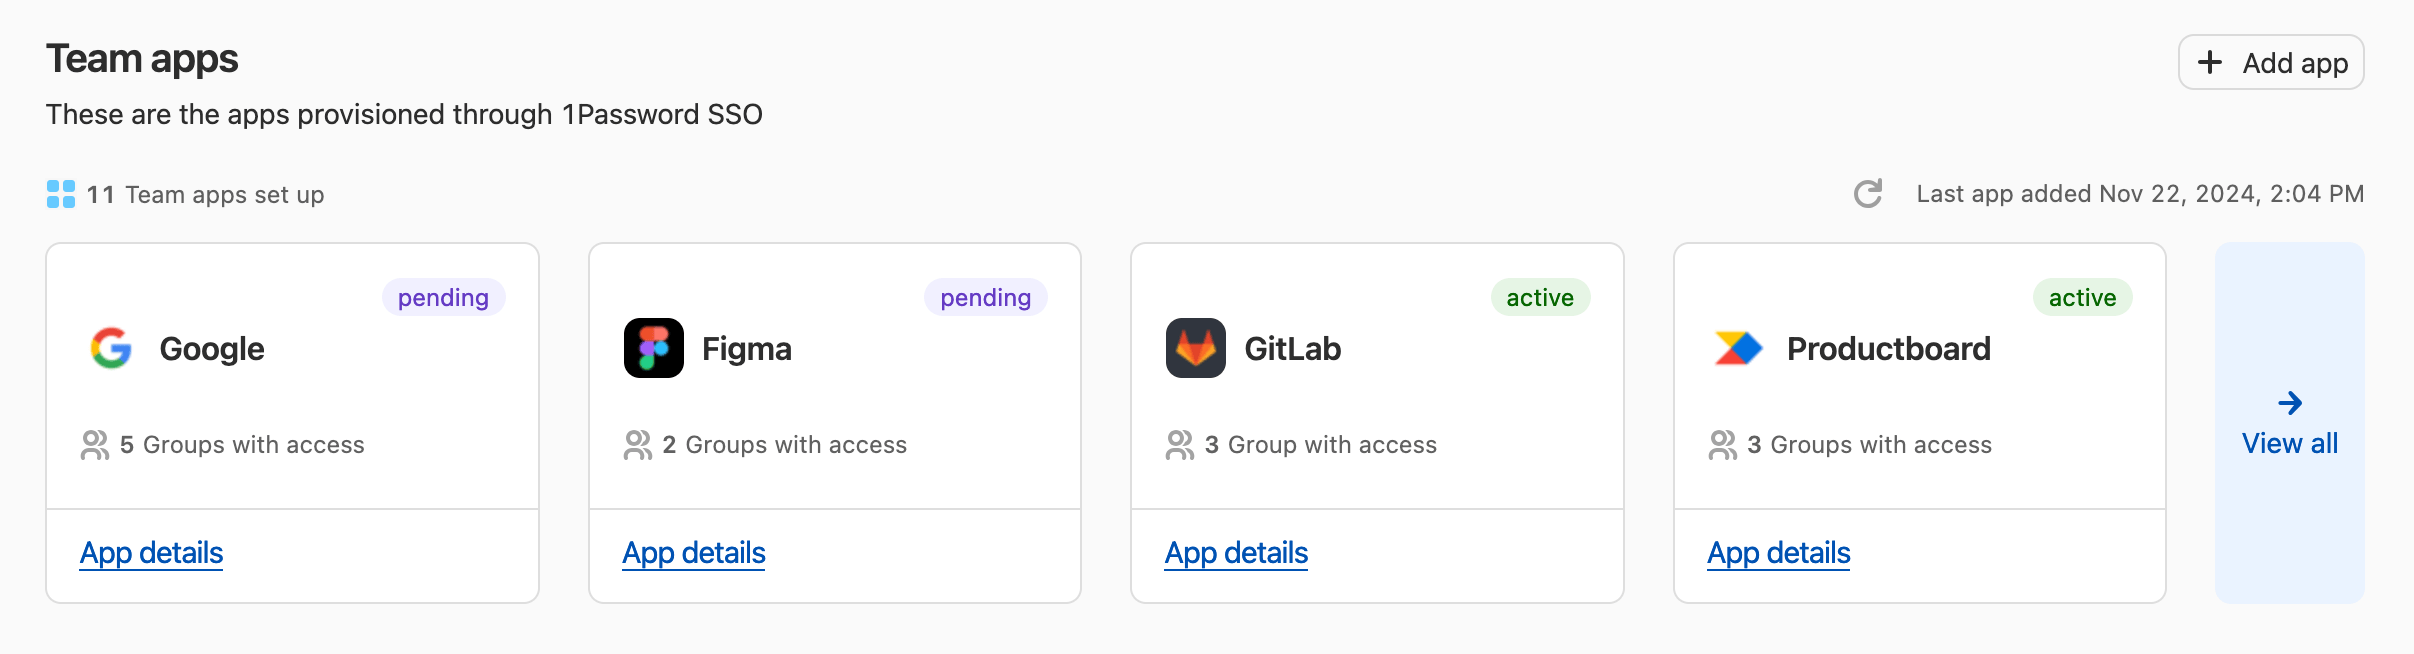Open App details for Productboard
The height and width of the screenshot is (654, 2414).
tap(1779, 552)
